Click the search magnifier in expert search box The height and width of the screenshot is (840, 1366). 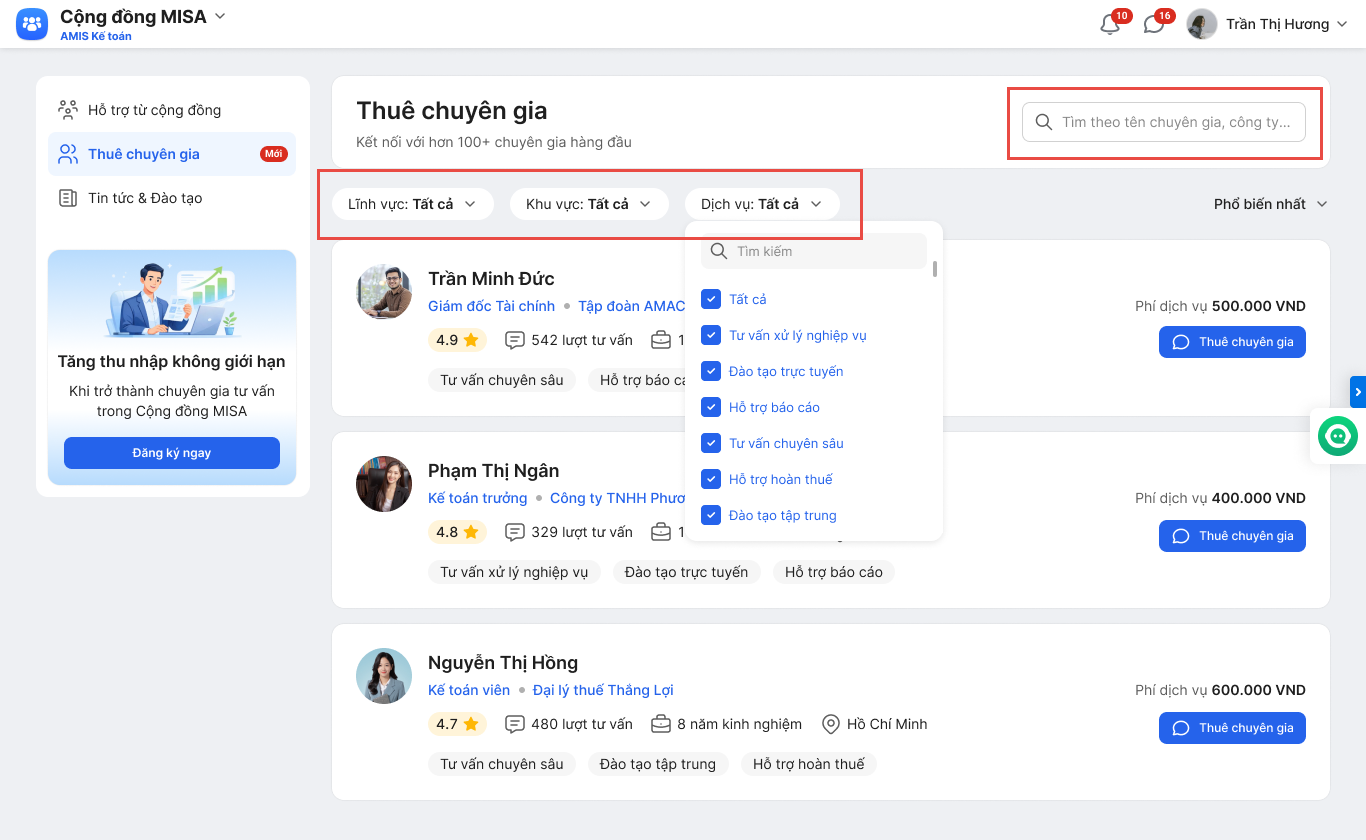(x=1044, y=122)
